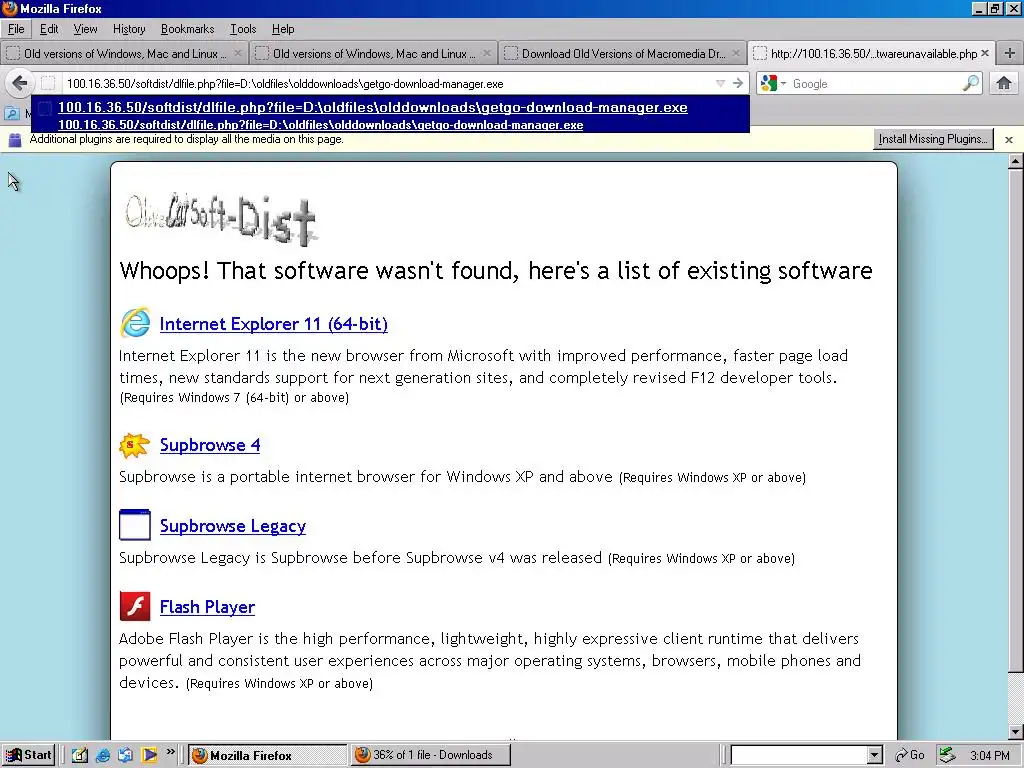Expand the quick launch overflow chevron
Screen dimensions: 1024x768
(x=170, y=752)
